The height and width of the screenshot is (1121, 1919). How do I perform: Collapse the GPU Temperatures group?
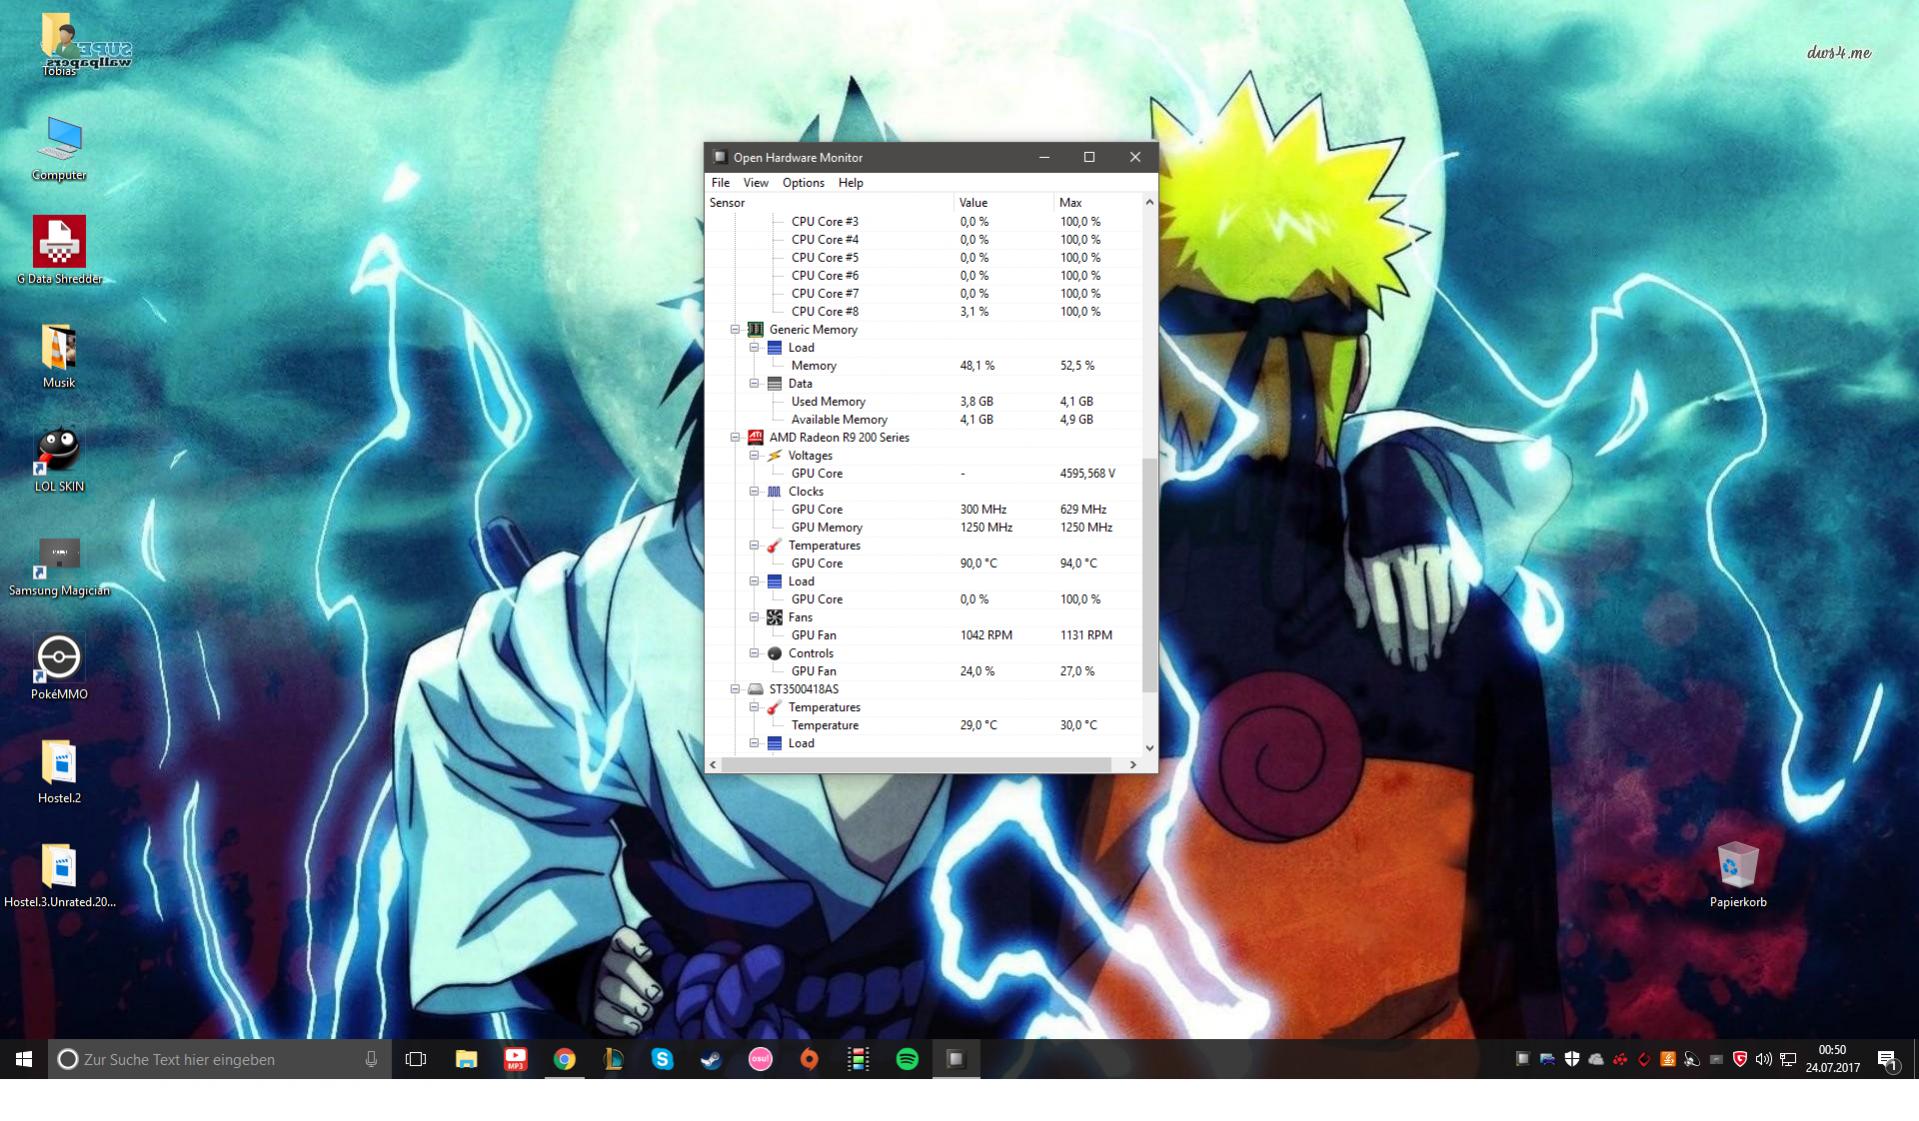pyautogui.click(x=754, y=545)
